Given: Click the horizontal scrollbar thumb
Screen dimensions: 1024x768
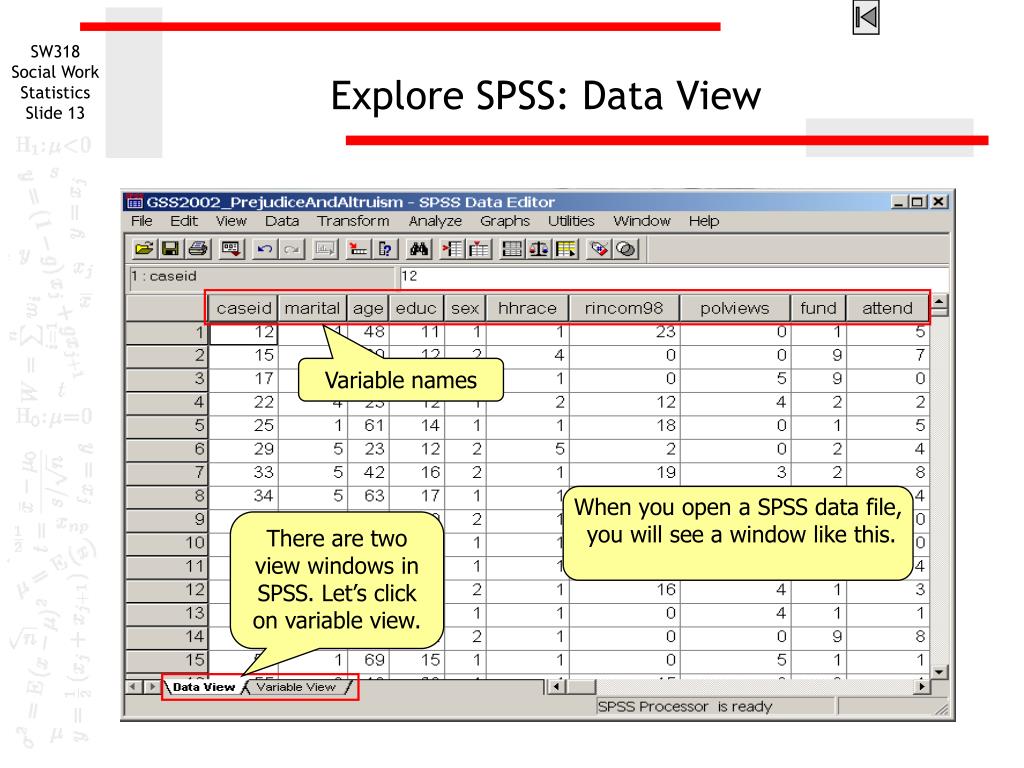Looking at the screenshot, I should click(580, 686).
